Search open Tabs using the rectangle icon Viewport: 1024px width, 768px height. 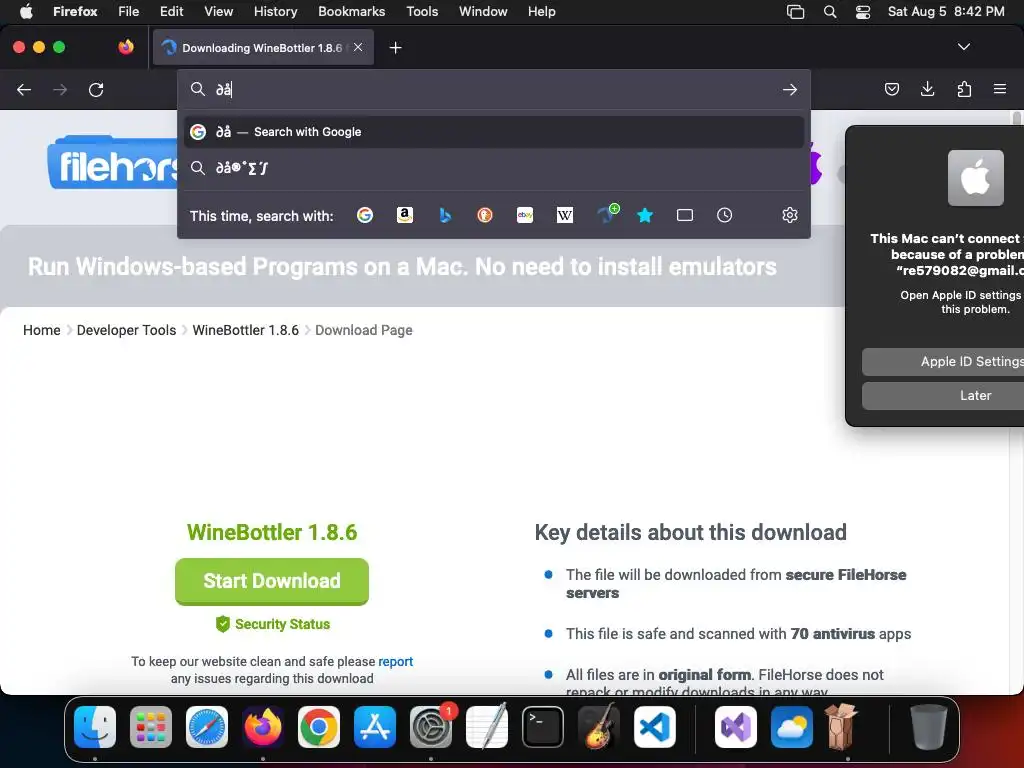click(x=684, y=215)
